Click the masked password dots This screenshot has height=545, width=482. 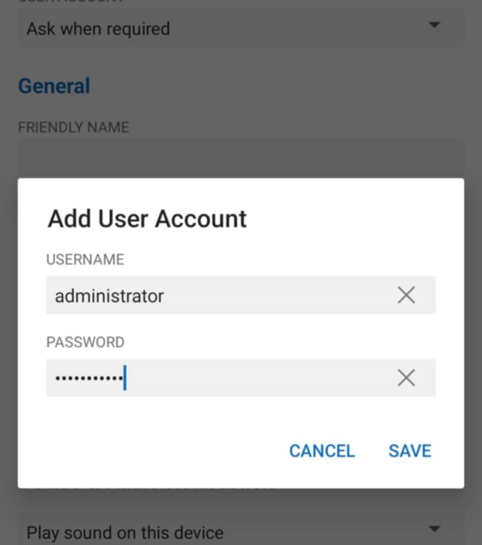tap(89, 378)
